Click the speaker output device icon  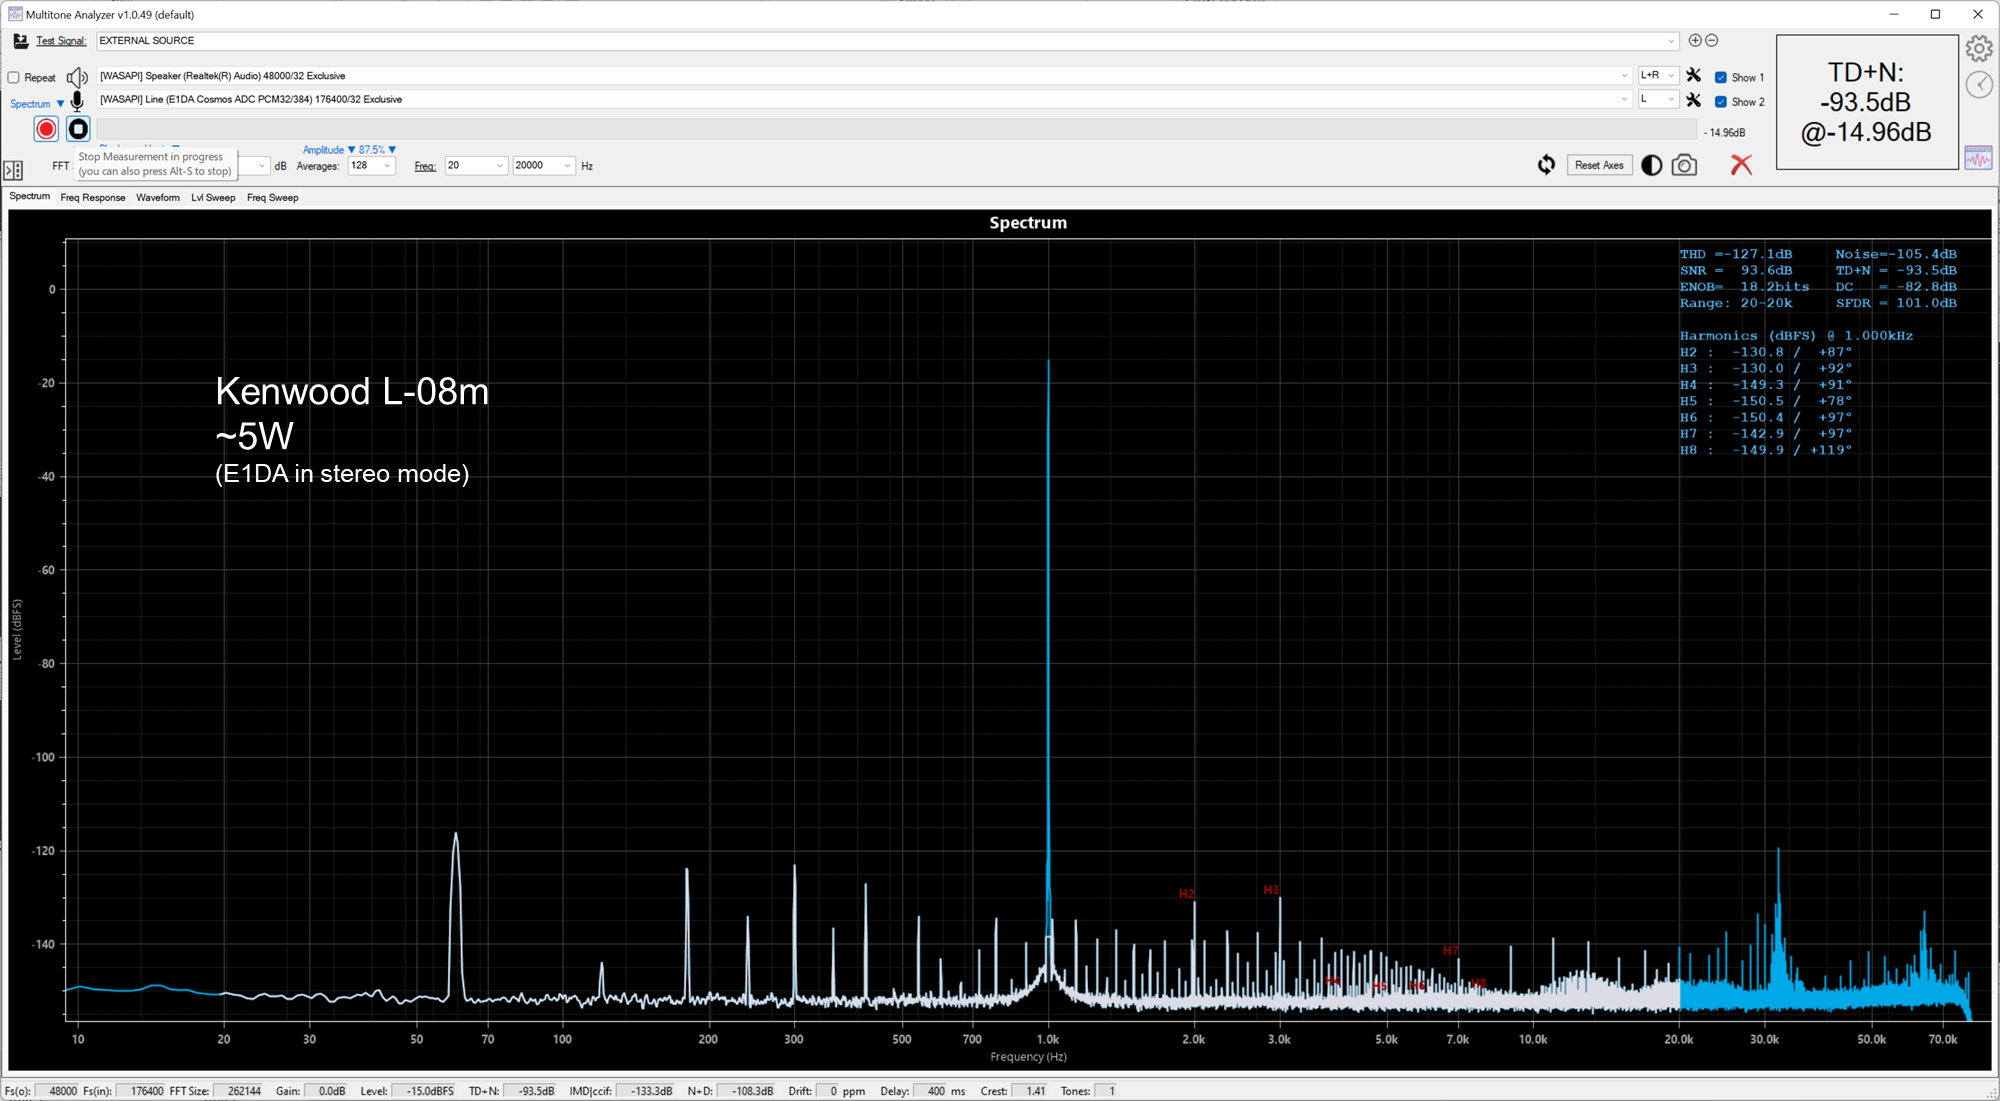point(77,77)
